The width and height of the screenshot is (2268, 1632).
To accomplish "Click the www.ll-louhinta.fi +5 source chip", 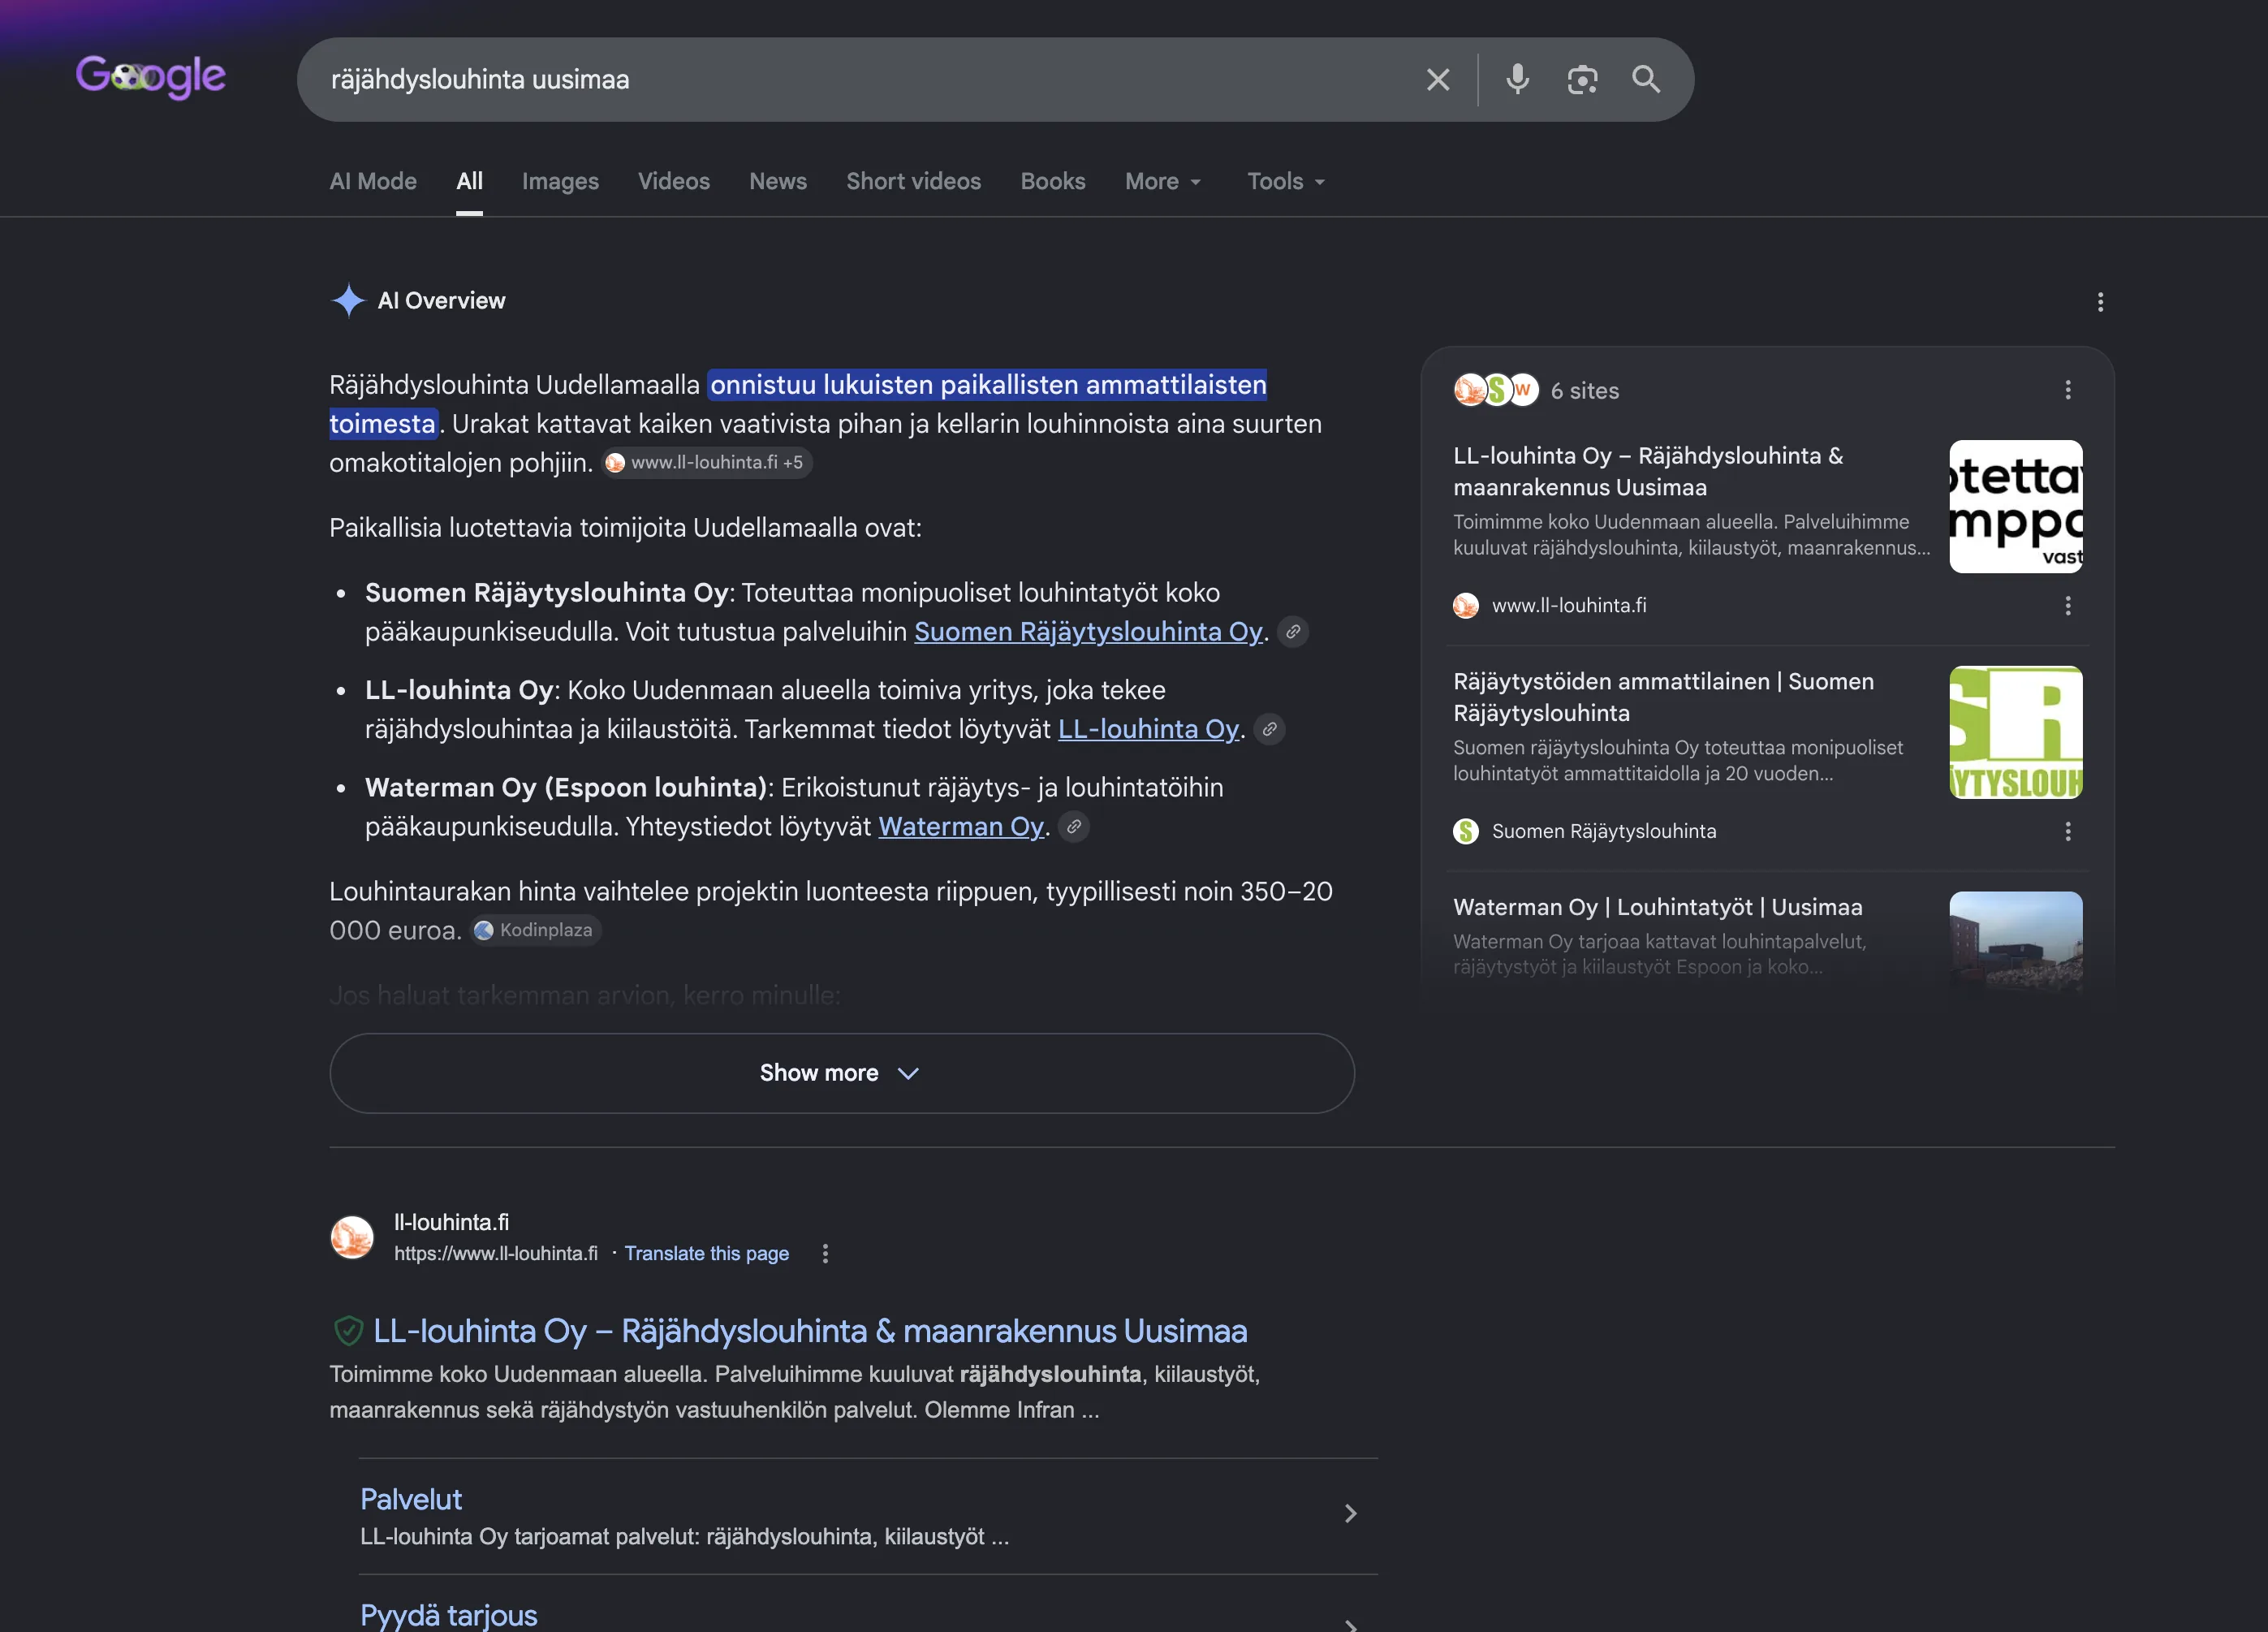I will point(706,463).
